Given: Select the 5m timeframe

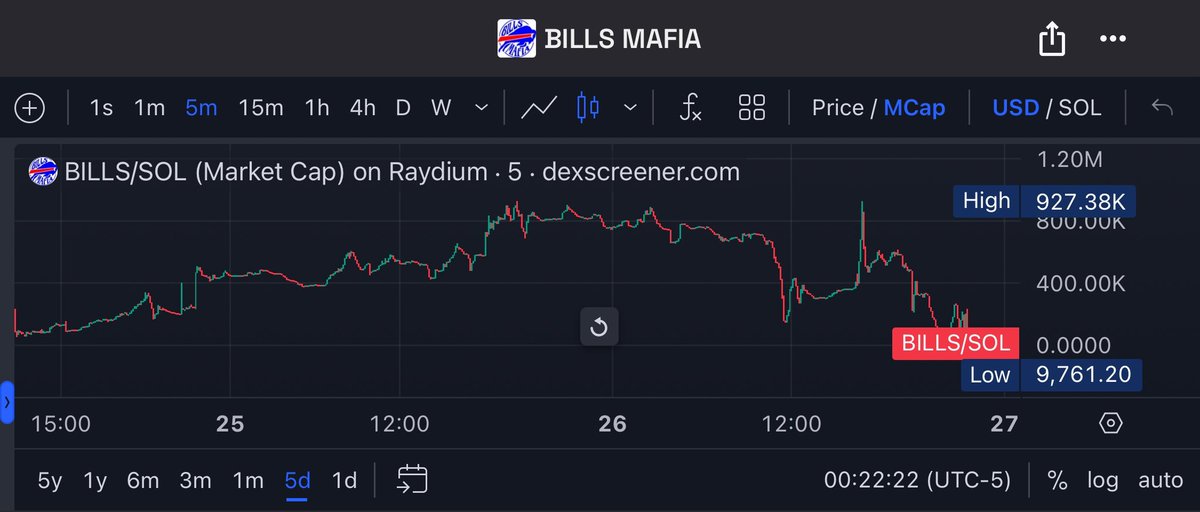Looking at the screenshot, I should click(201, 108).
